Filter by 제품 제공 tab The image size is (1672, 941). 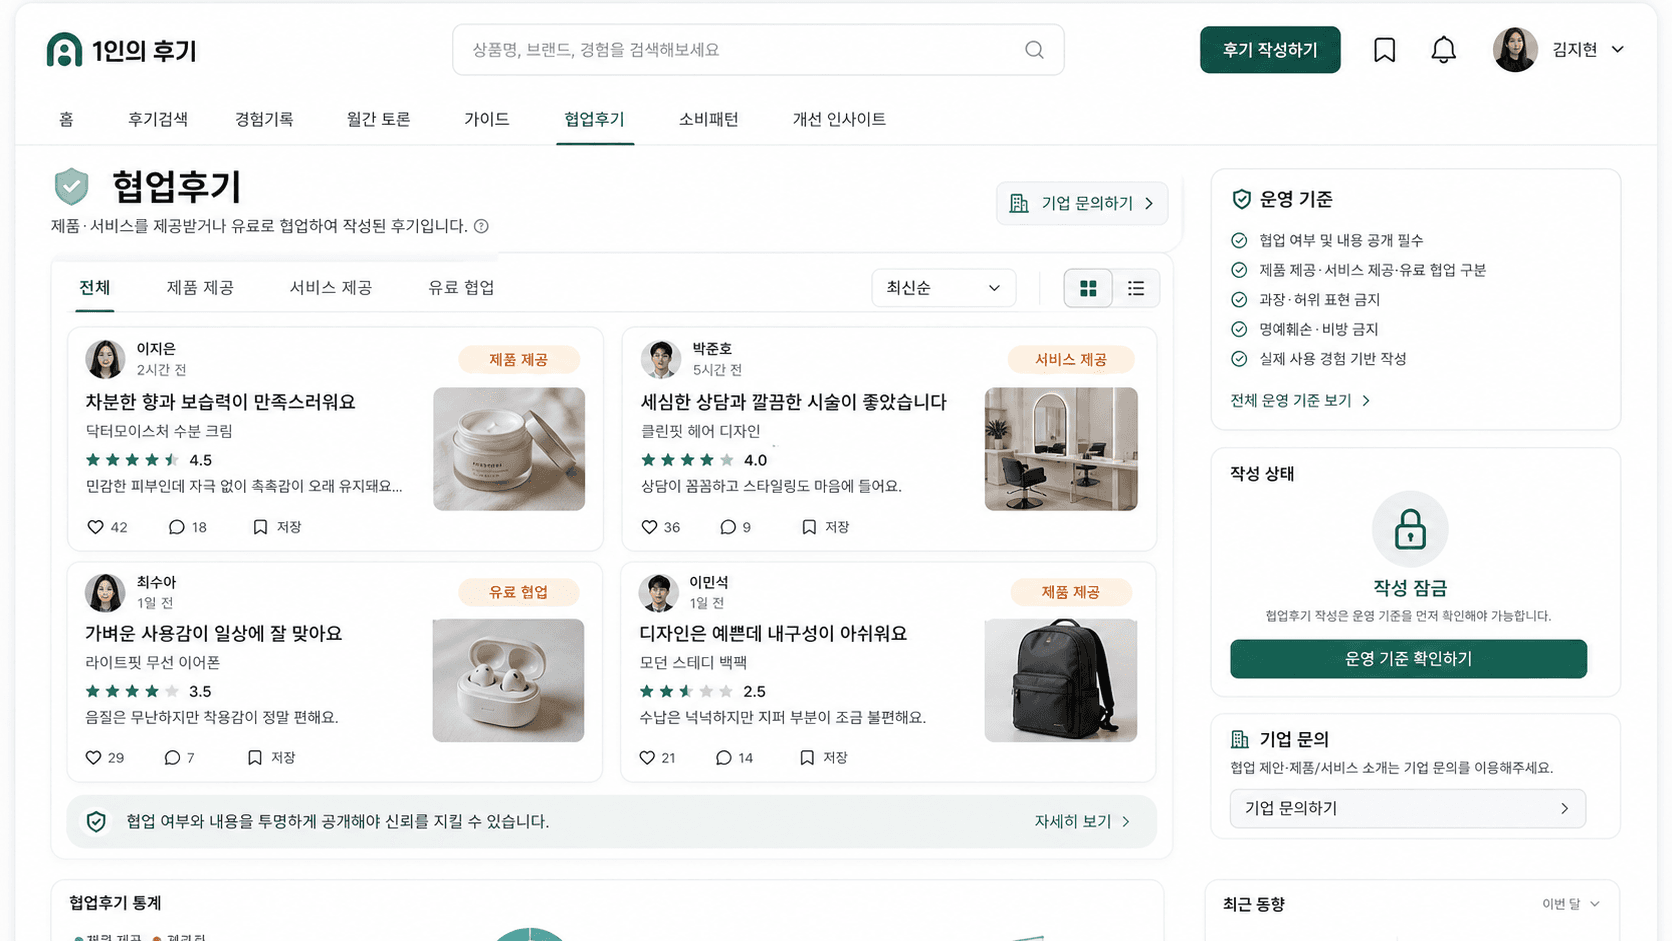(200, 288)
